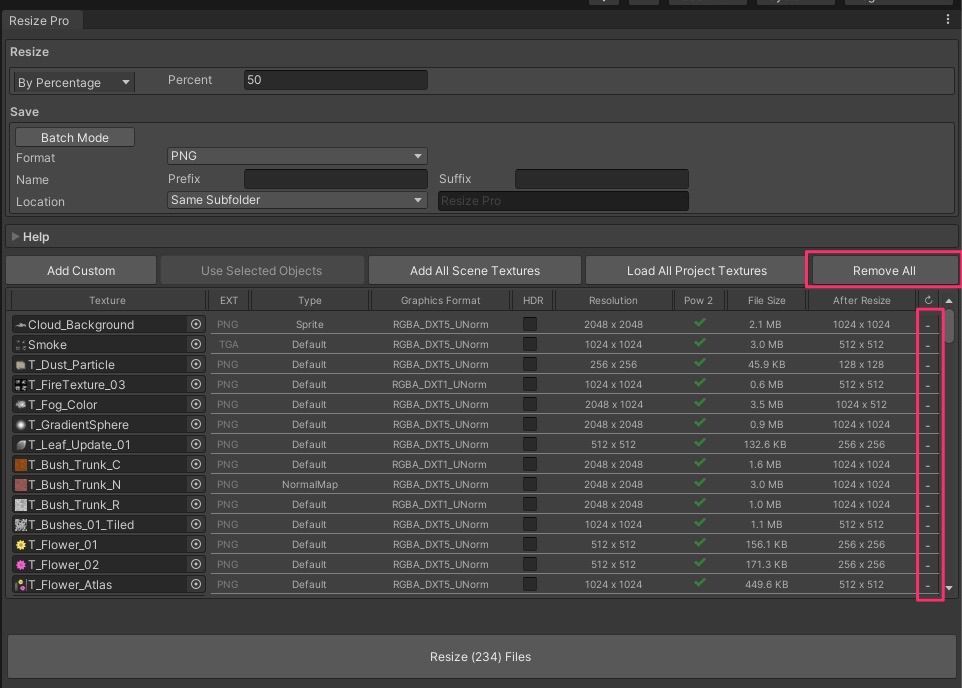Remove T_Fog_Color row with minus button

(x=928, y=405)
